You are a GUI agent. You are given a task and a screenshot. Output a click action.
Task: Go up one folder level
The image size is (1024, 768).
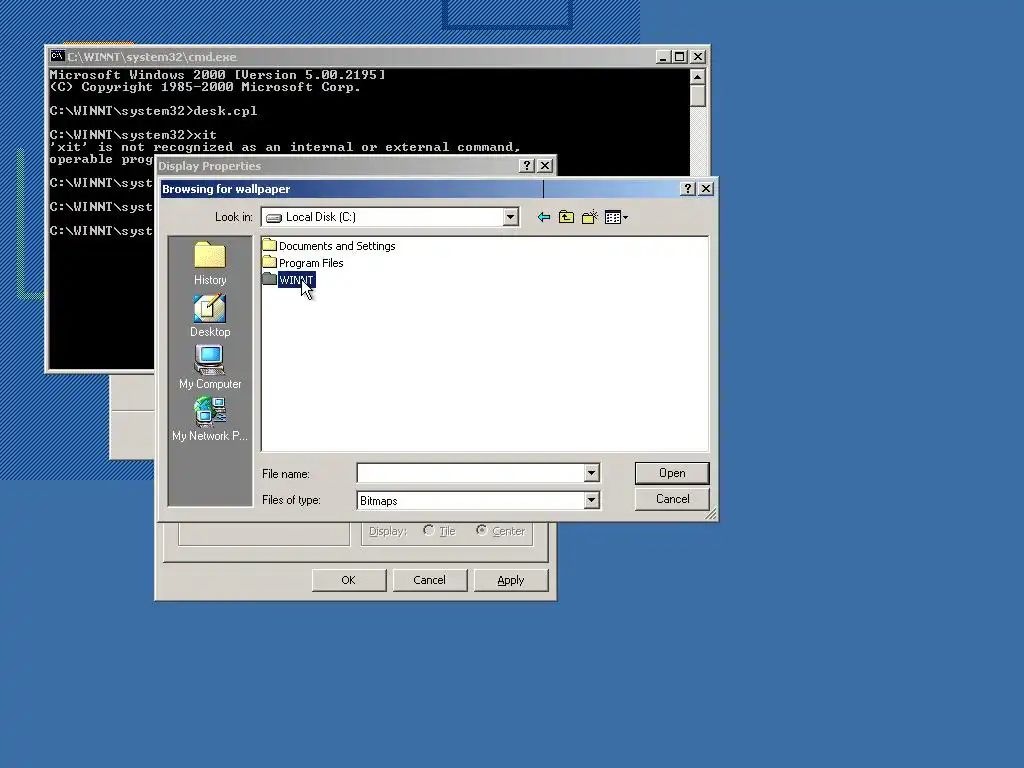(566, 217)
